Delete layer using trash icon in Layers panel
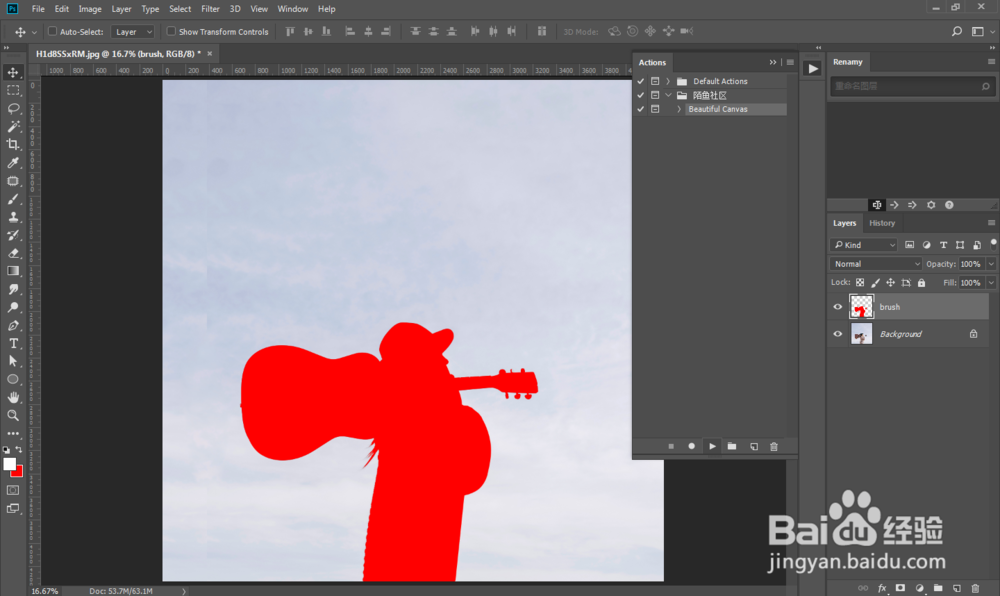1000x596 pixels. (x=975, y=588)
